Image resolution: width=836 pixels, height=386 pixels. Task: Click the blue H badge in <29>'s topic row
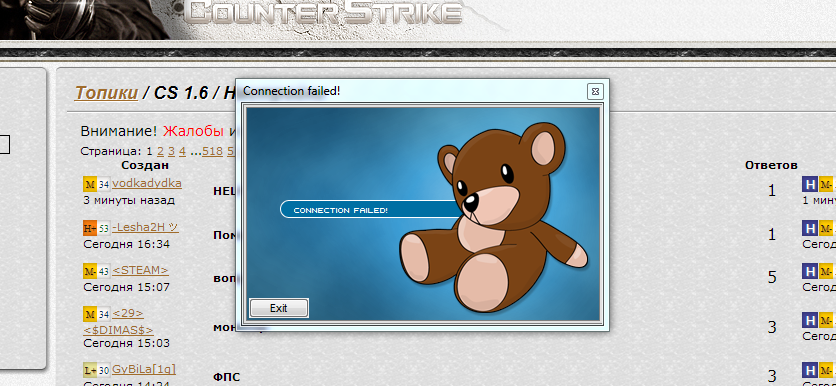pos(809,320)
